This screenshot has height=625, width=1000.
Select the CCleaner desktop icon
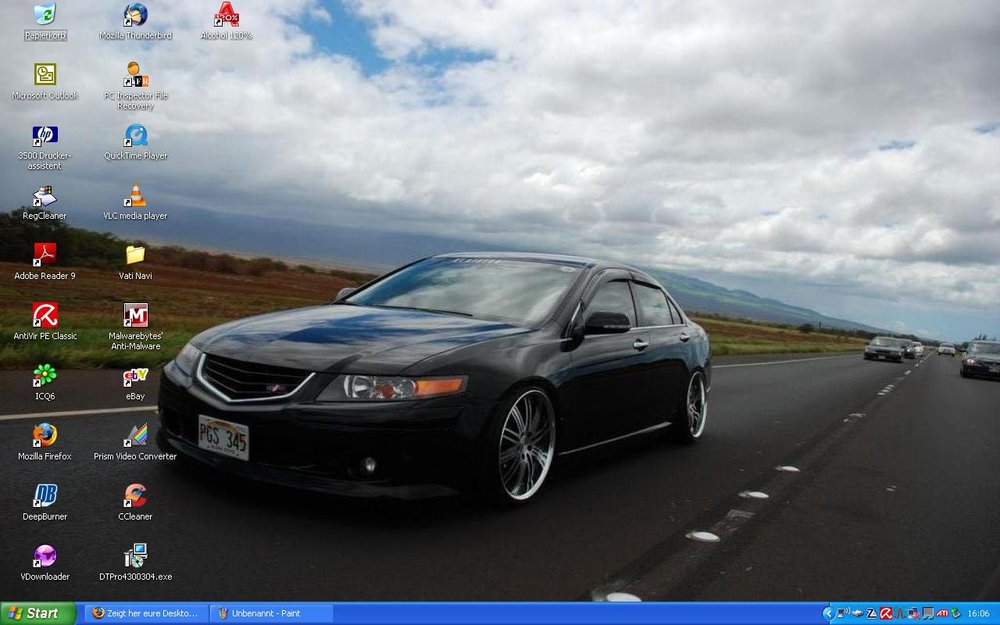[x=135, y=496]
